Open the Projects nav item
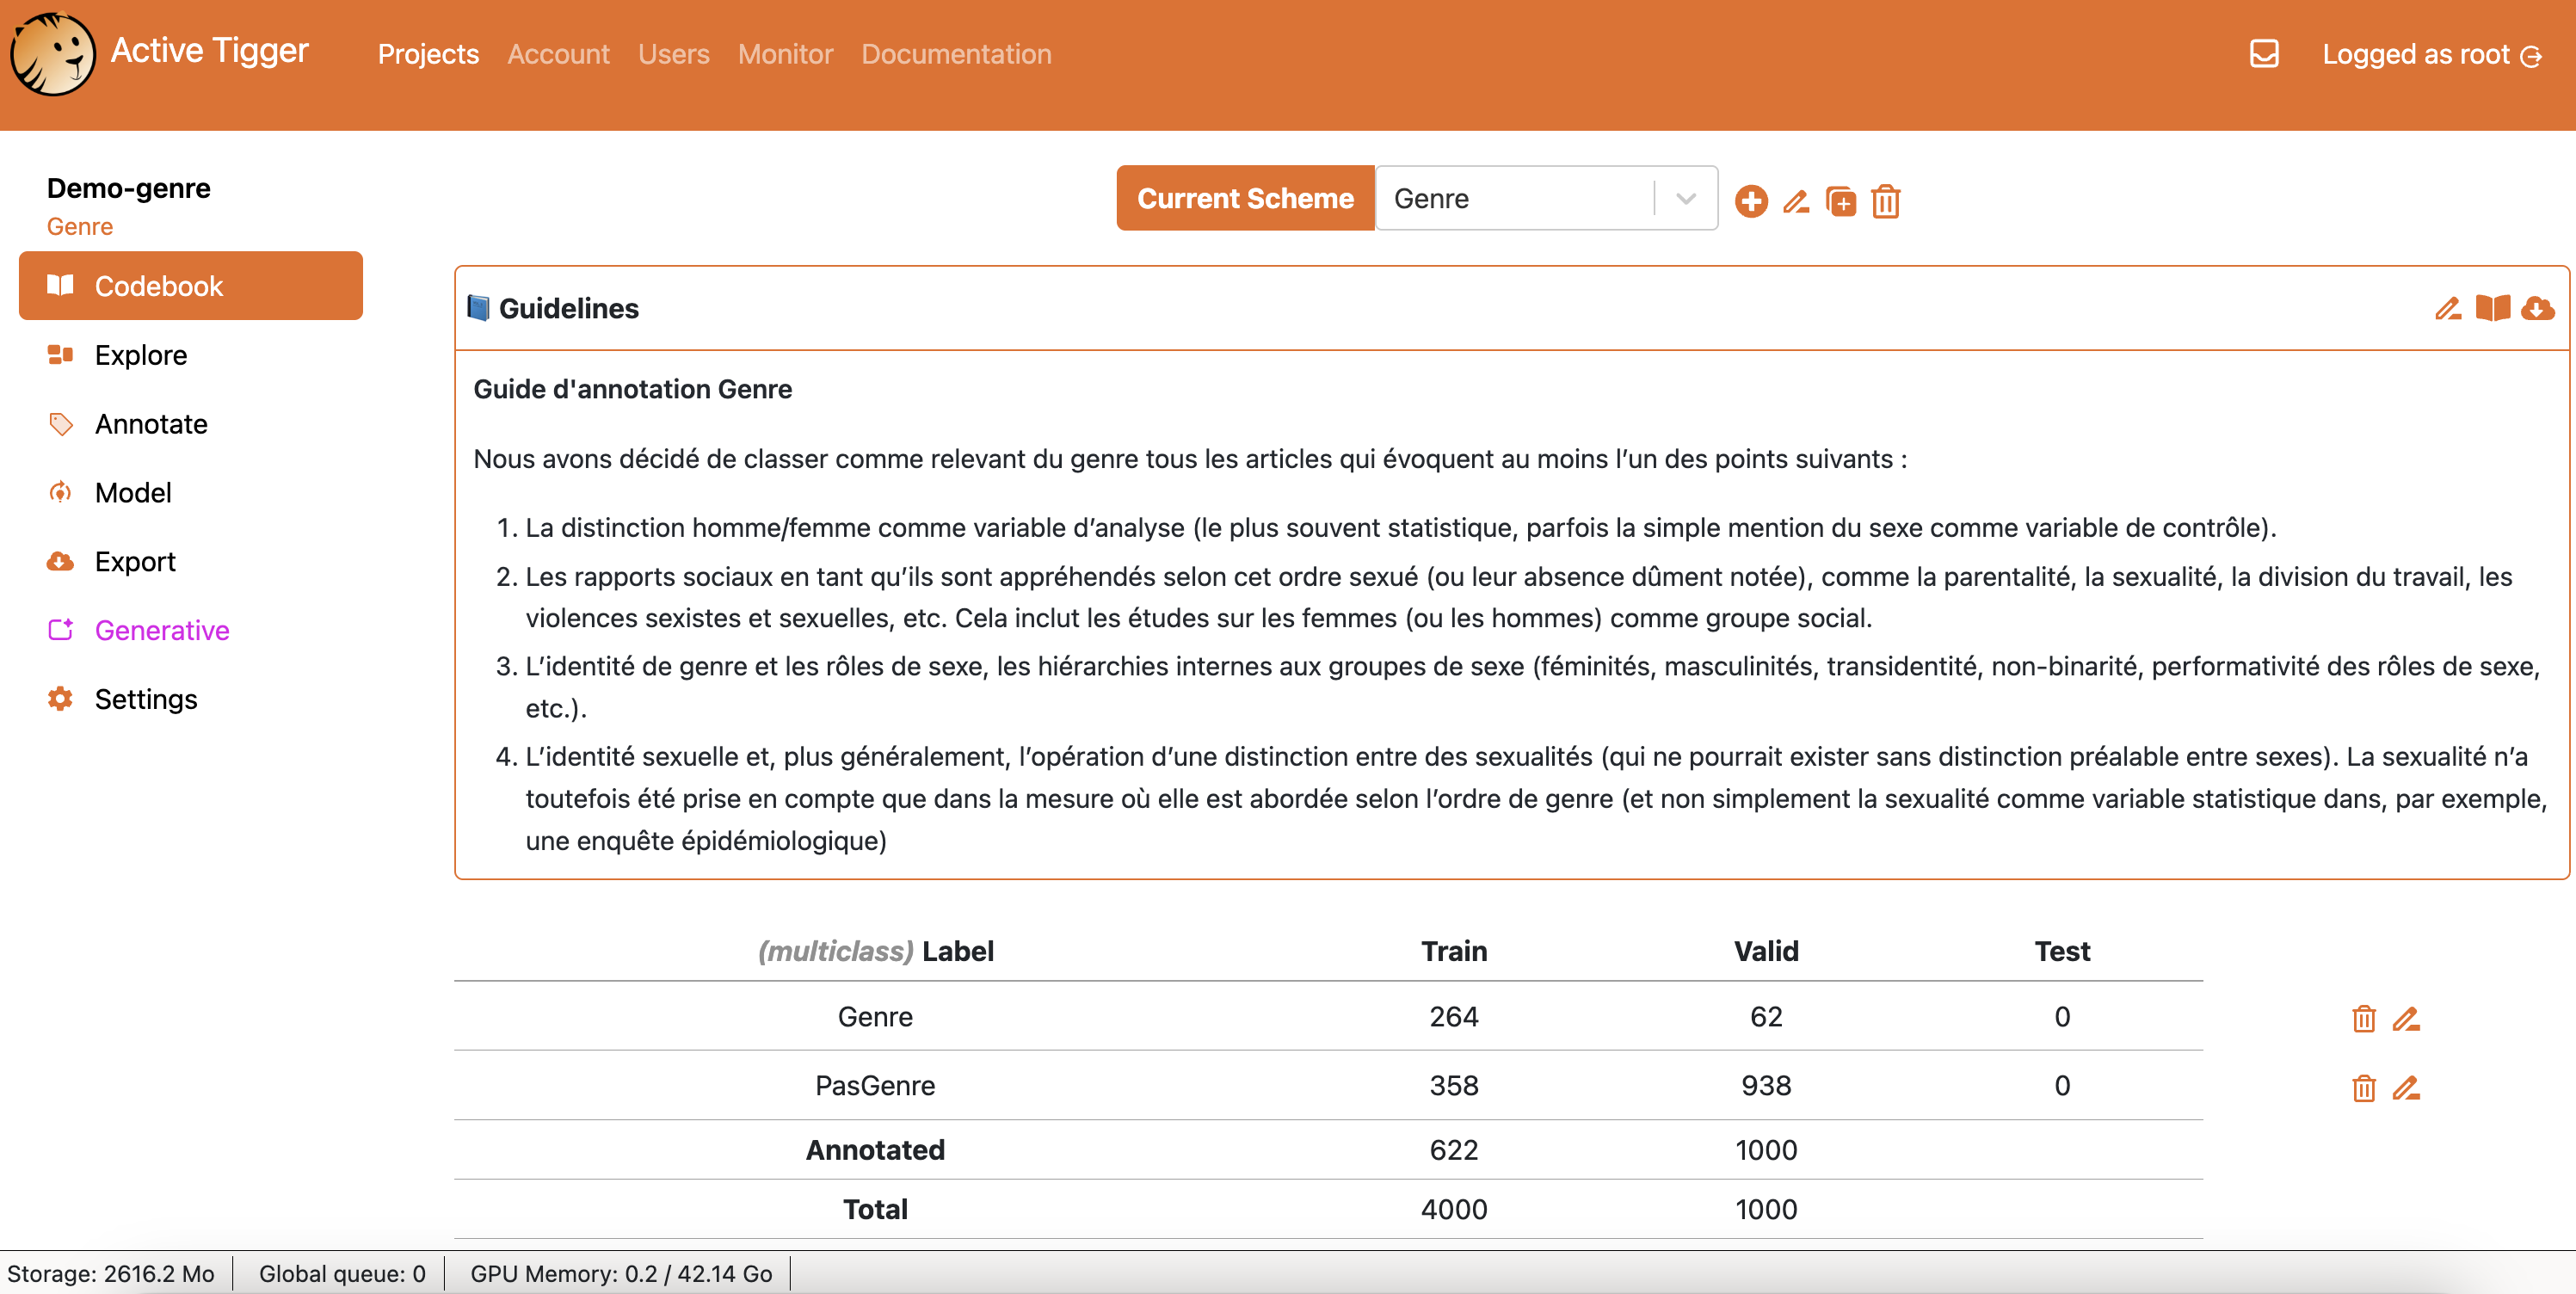Image resolution: width=2576 pixels, height=1294 pixels. coord(428,54)
